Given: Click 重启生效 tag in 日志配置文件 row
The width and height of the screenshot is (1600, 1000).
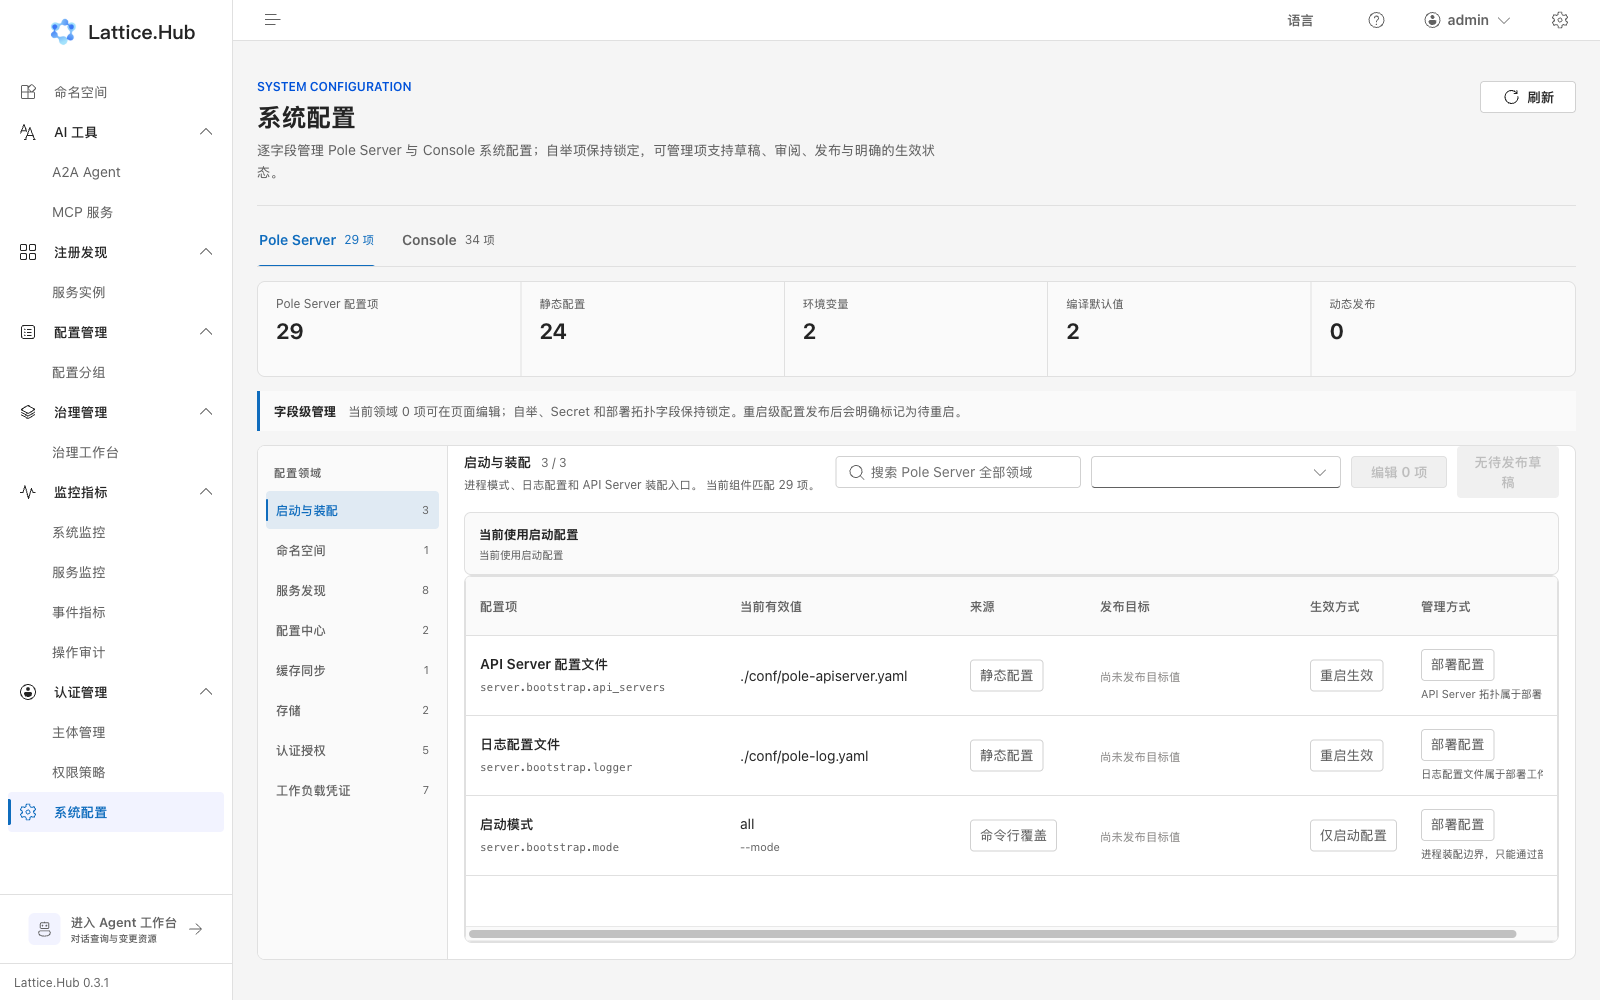Looking at the screenshot, I should coord(1346,755).
